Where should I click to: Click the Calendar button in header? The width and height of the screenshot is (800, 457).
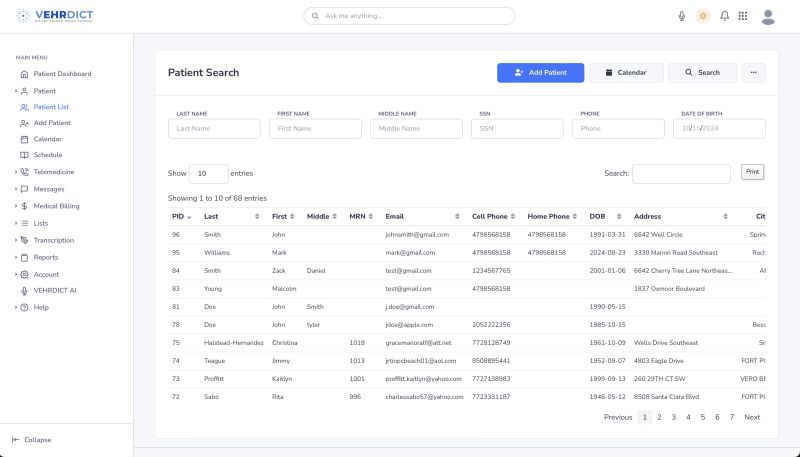626,73
